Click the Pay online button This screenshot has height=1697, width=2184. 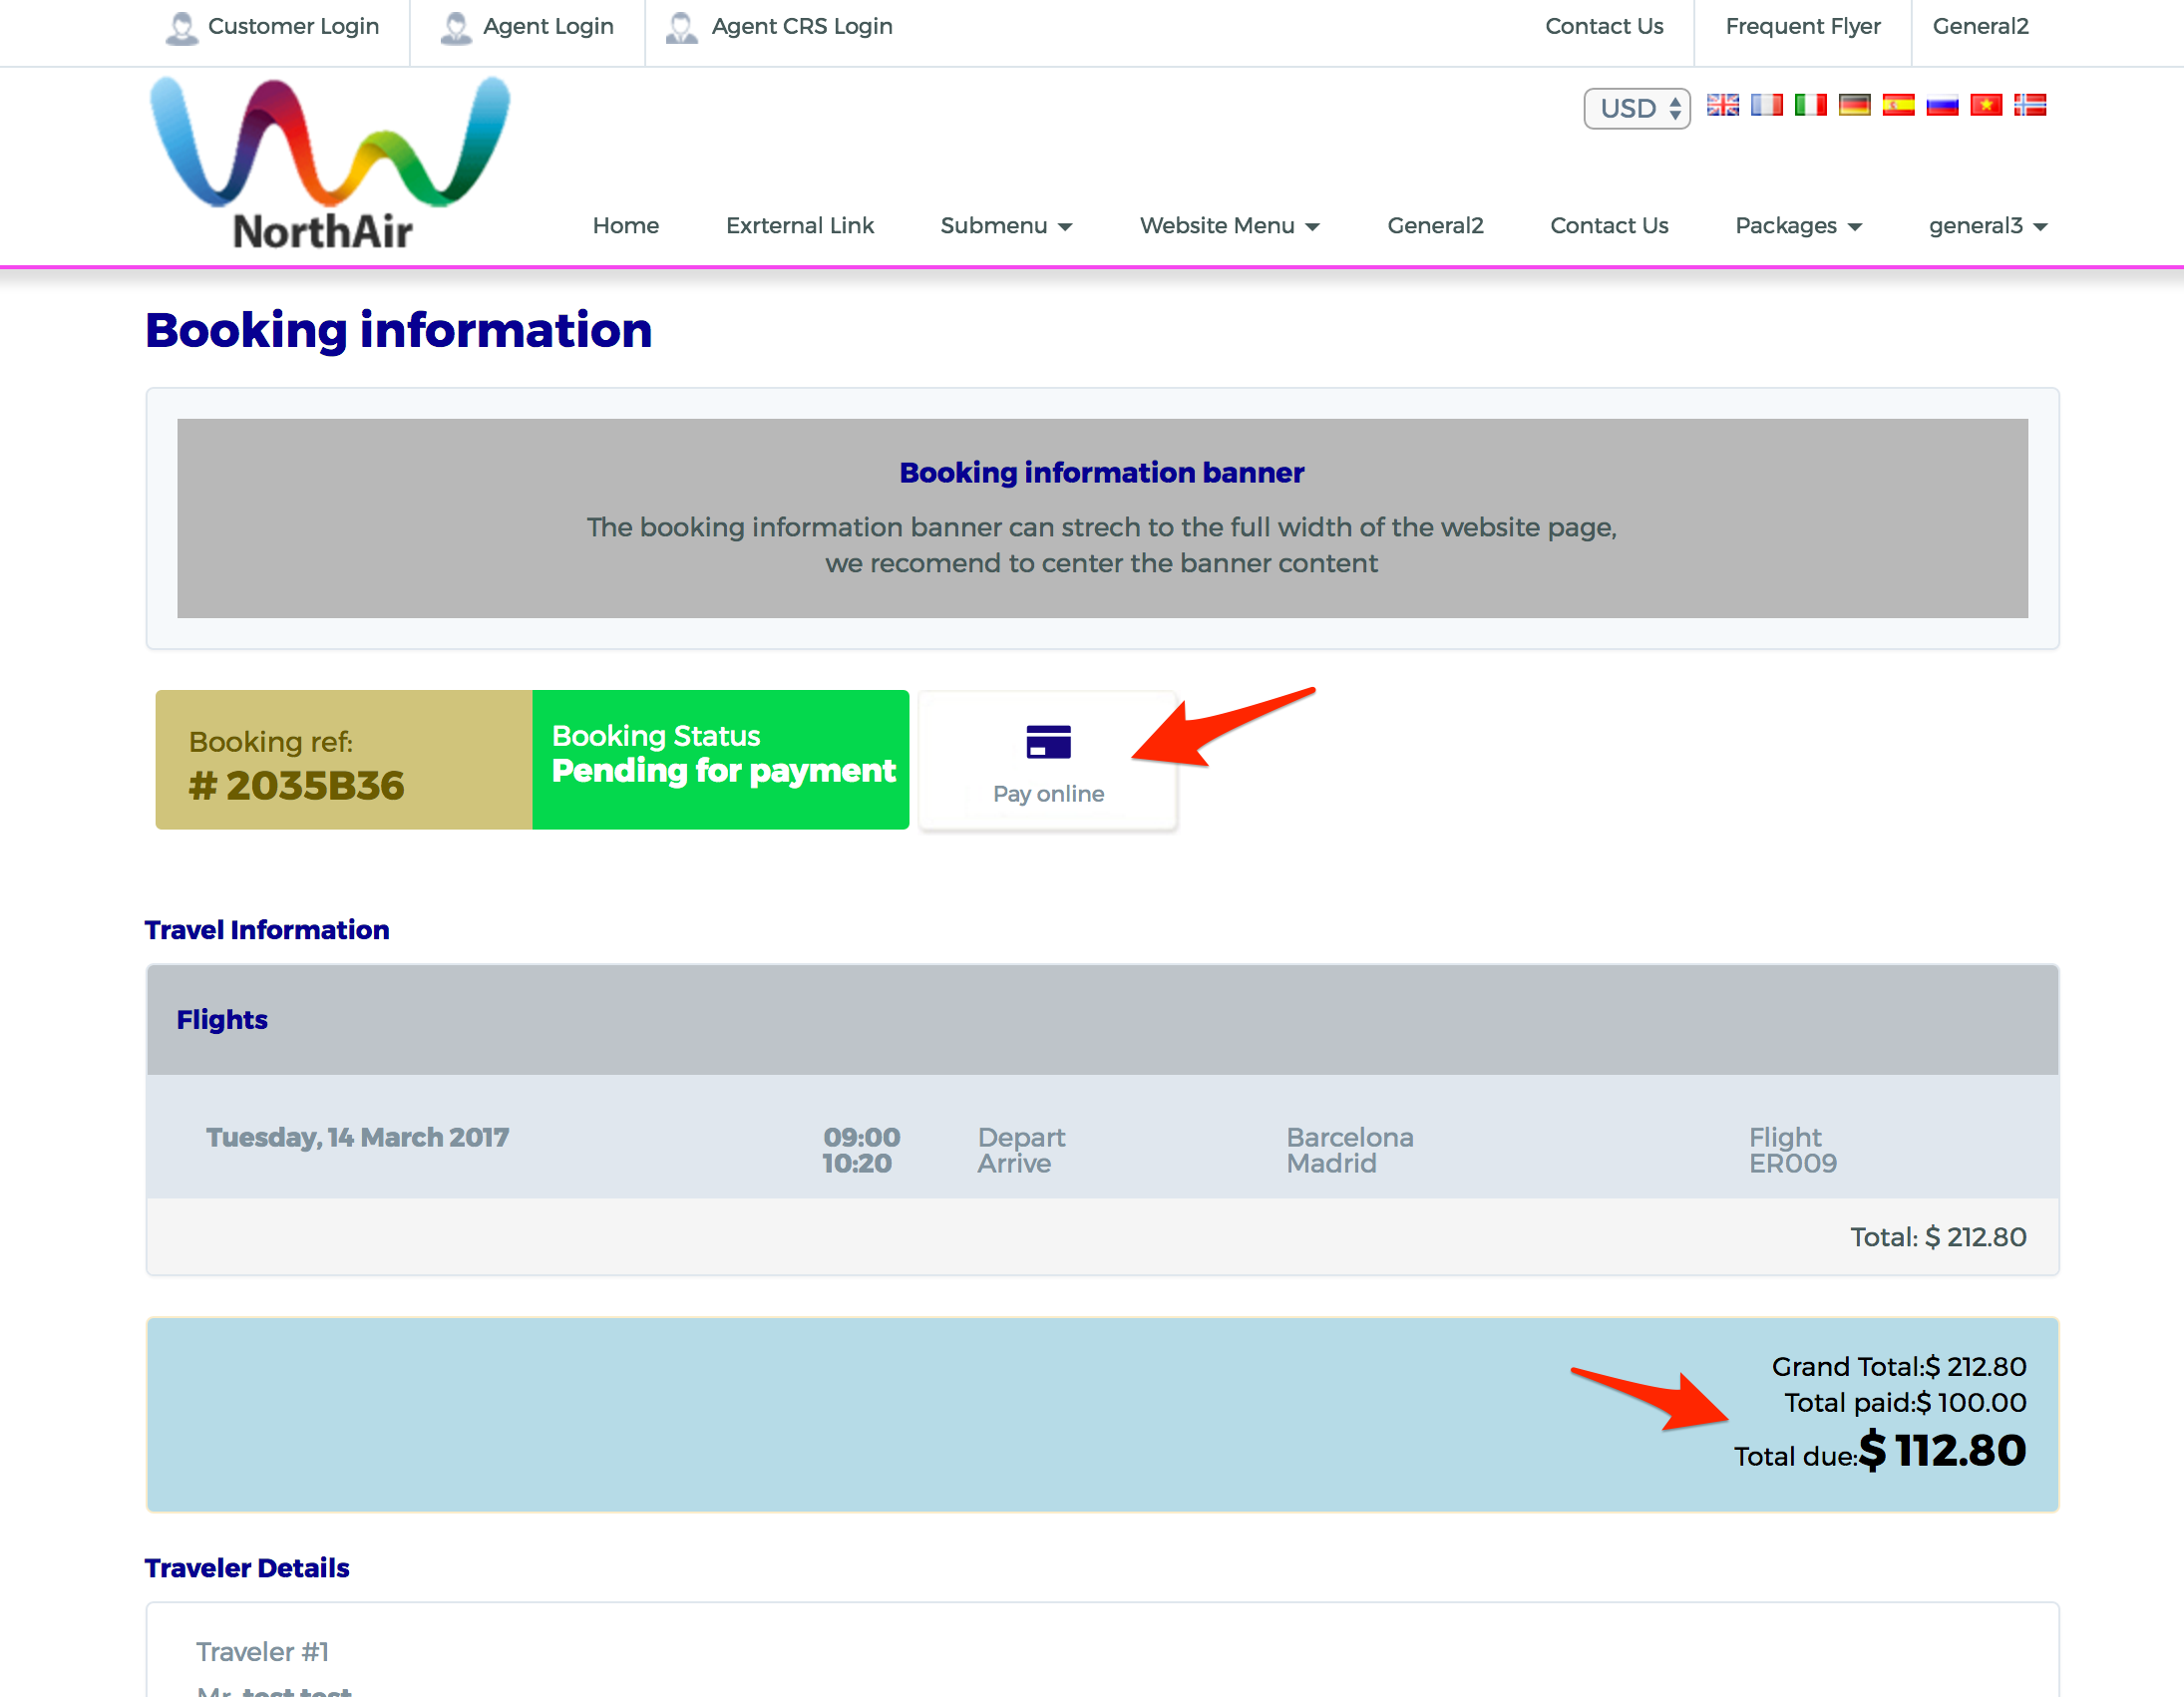pos(1048,761)
